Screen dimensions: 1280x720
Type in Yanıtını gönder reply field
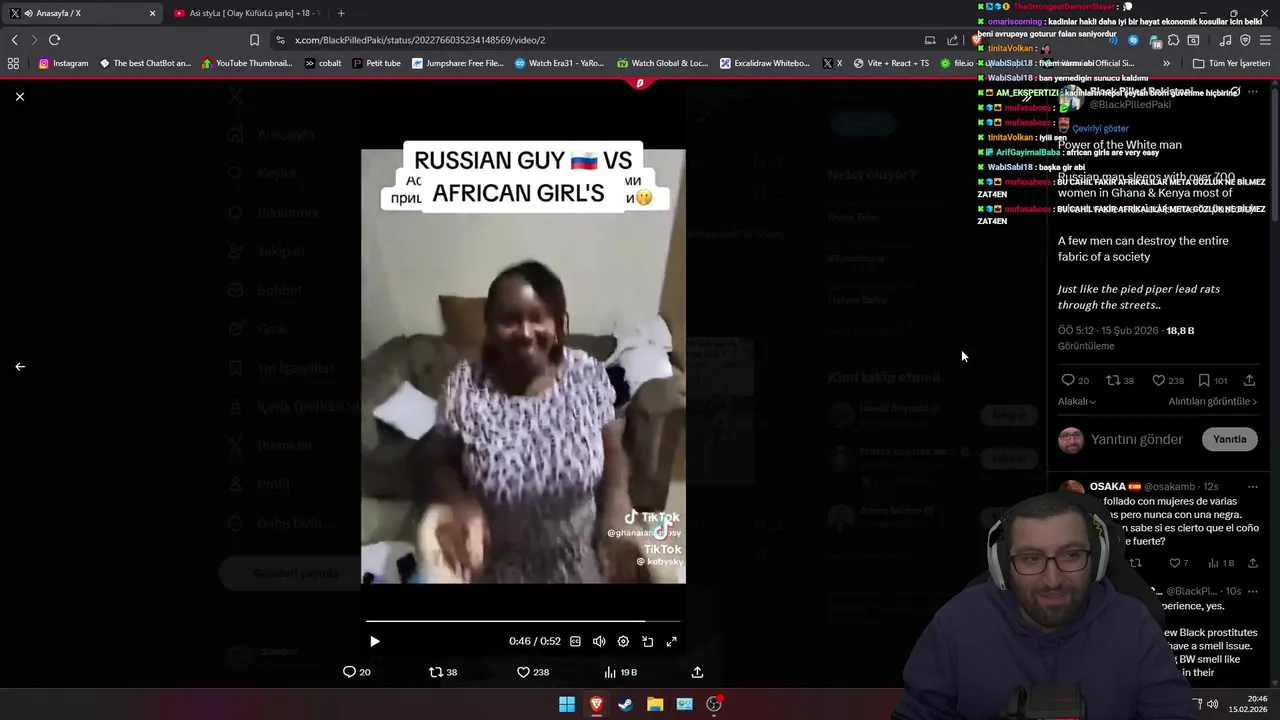pos(1137,439)
